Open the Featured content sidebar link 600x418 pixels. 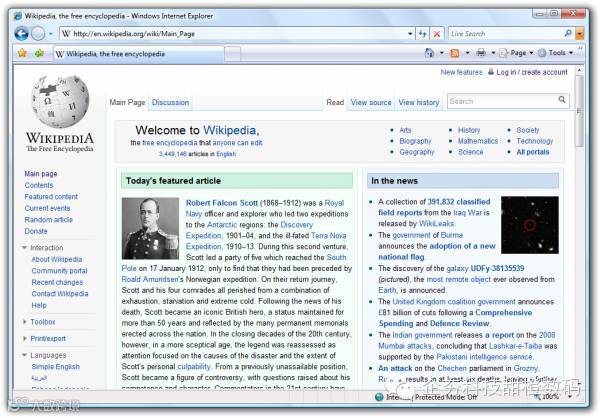pyautogui.click(x=51, y=197)
